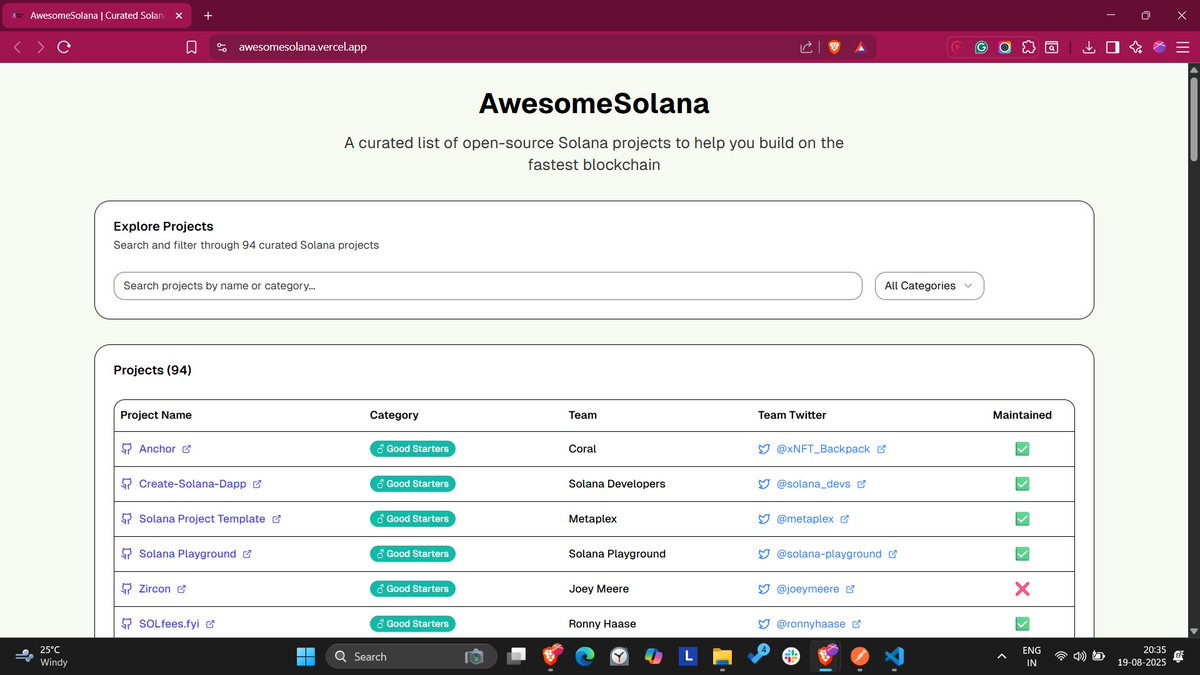
Task: Click the browser back arrow
Action: pos(18,47)
